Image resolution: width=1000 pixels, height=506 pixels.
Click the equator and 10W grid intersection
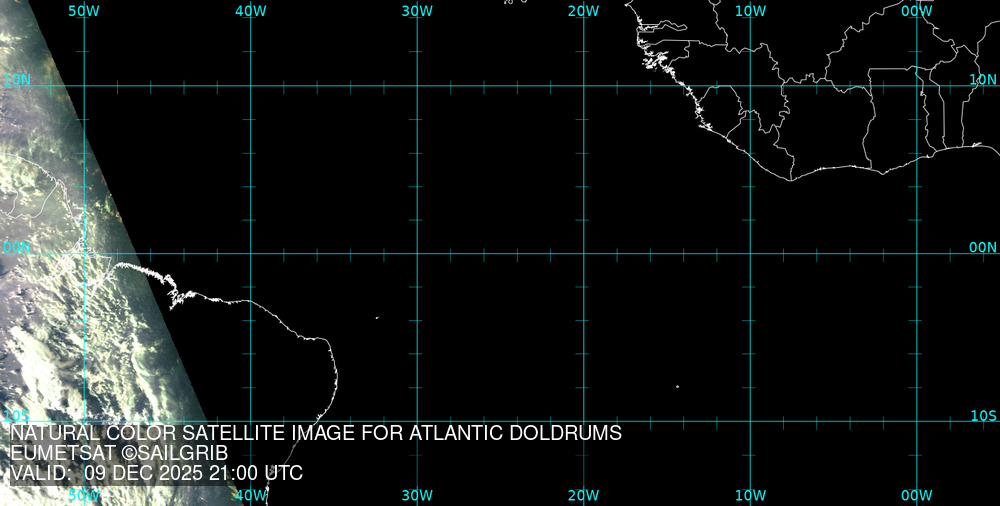(750, 253)
